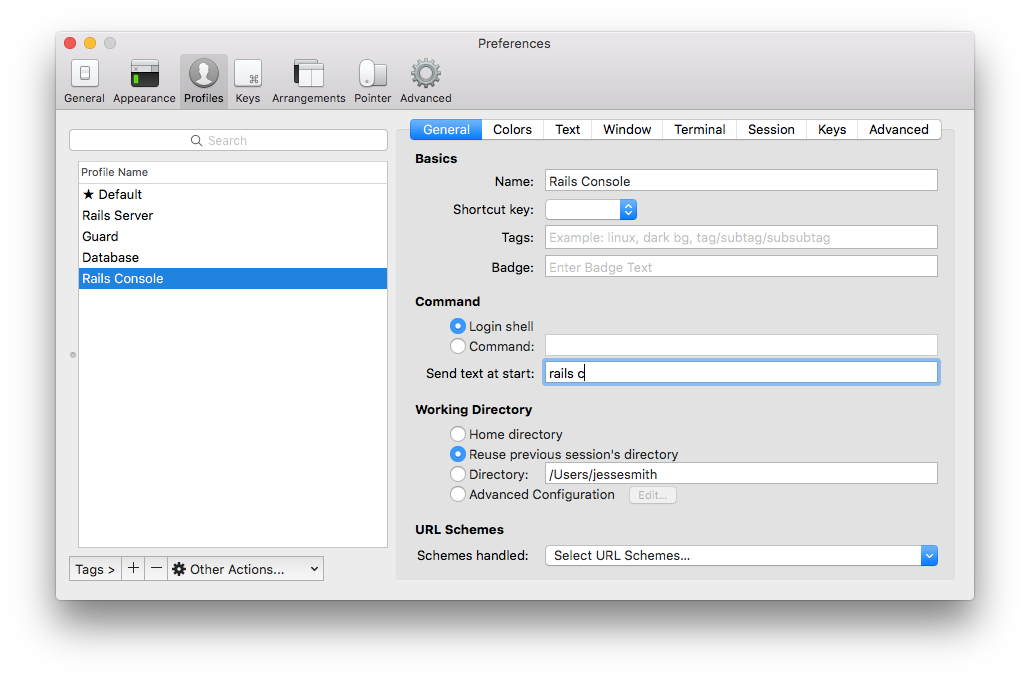Open the Pointer preferences icon
1030x680 pixels.
click(x=372, y=81)
